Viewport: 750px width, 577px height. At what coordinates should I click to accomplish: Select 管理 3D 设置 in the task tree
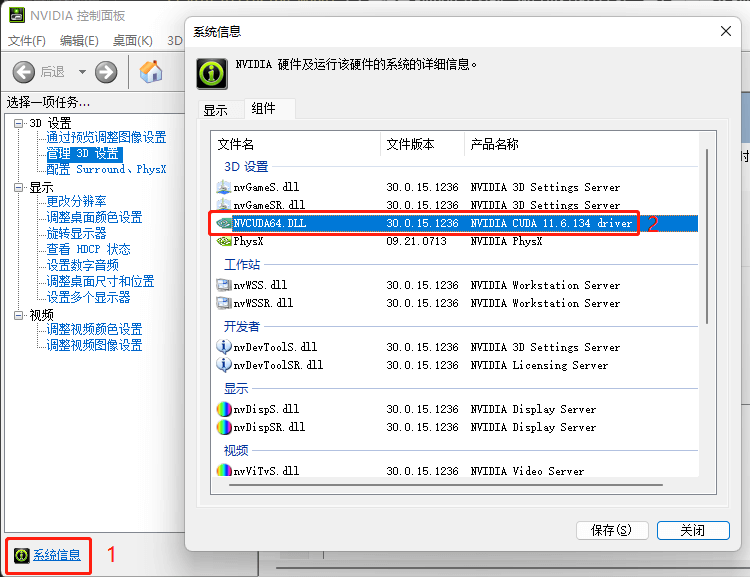(84, 154)
